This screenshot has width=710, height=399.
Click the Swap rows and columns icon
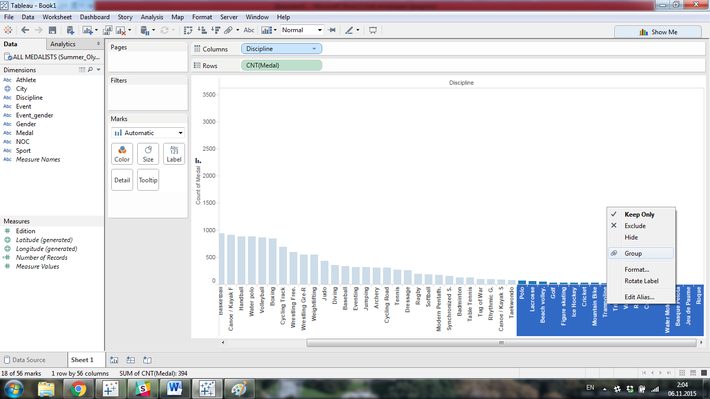tap(188, 30)
